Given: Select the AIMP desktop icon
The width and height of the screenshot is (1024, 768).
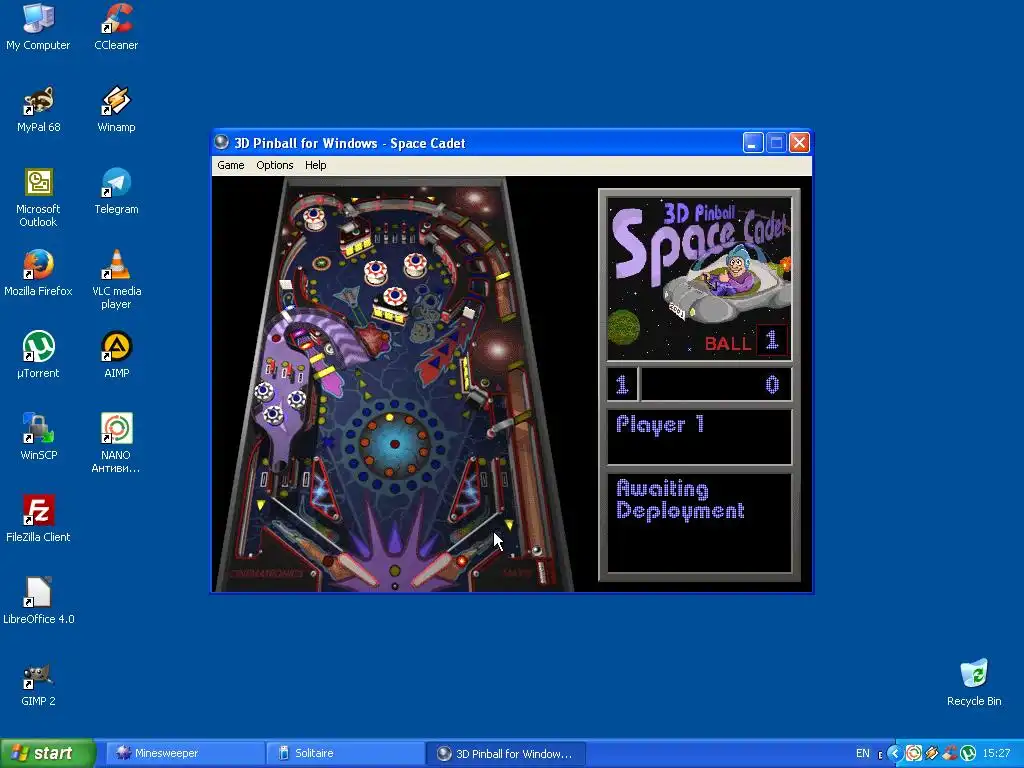Looking at the screenshot, I should coord(116,355).
